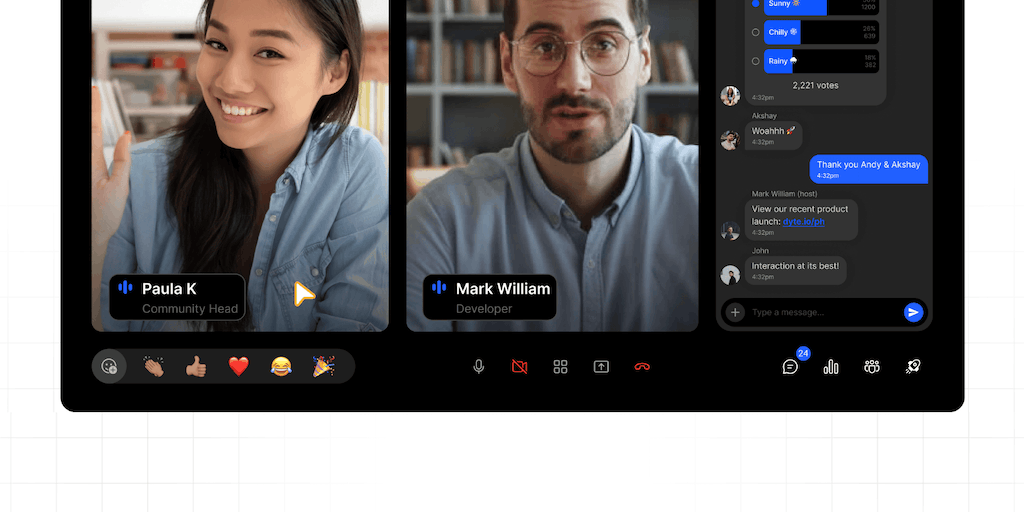
Task: Send the party popper reaction
Action: pos(323,366)
